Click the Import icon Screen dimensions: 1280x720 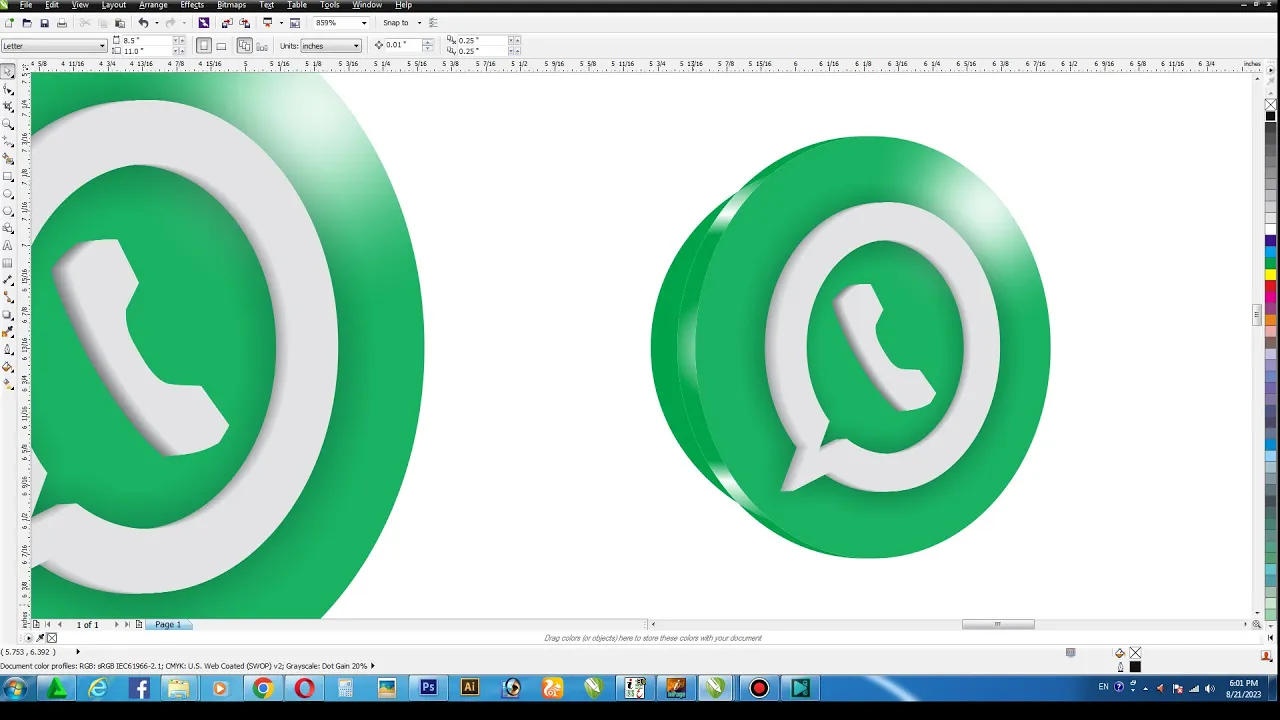[x=227, y=22]
